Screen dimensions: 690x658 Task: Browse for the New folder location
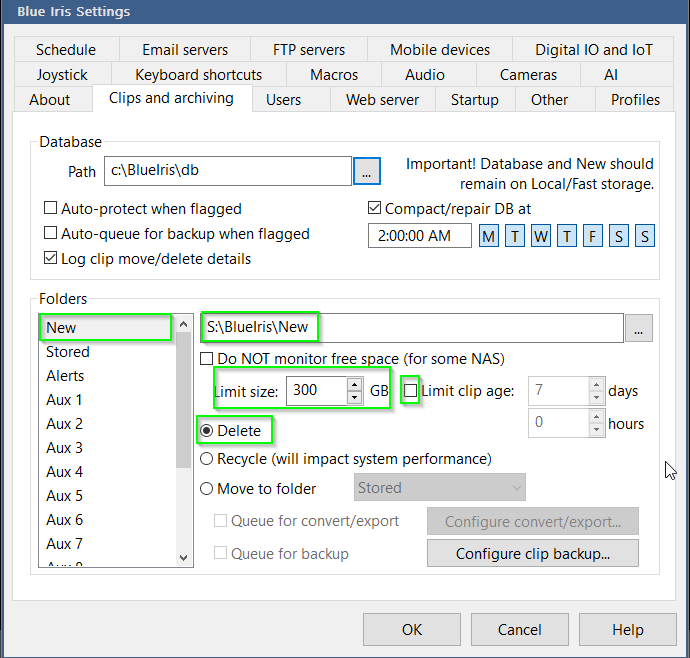tap(639, 328)
